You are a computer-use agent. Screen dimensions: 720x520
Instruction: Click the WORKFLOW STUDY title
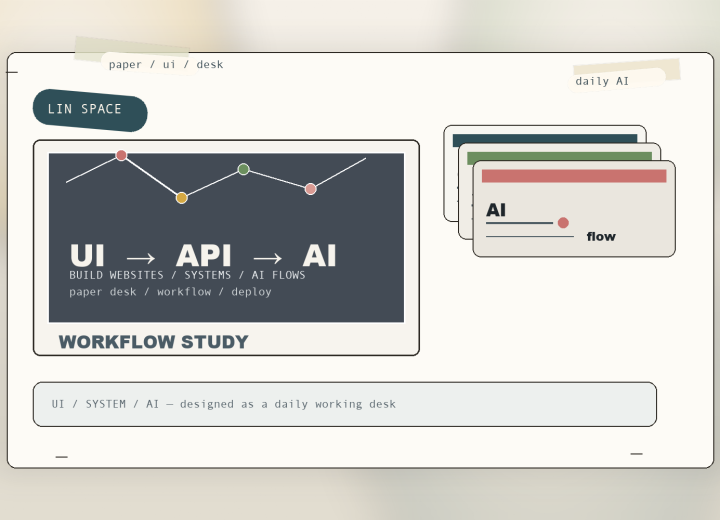[153, 342]
